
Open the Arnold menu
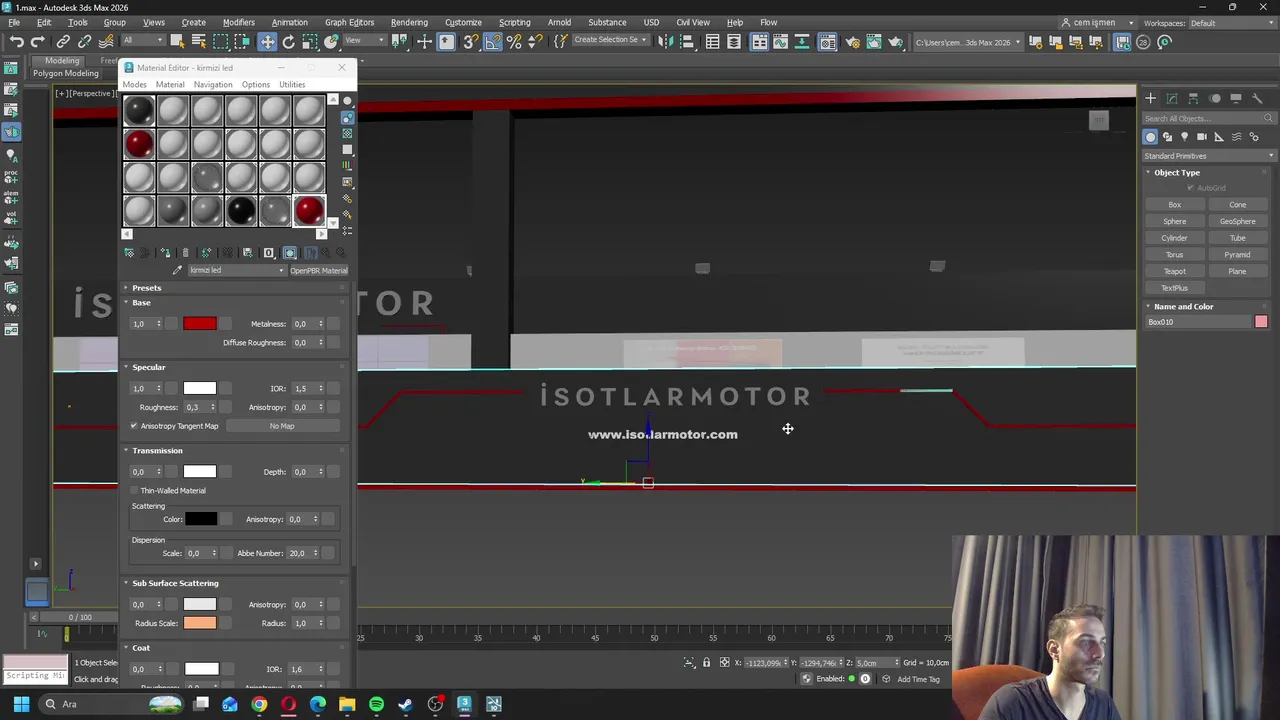[x=559, y=22]
